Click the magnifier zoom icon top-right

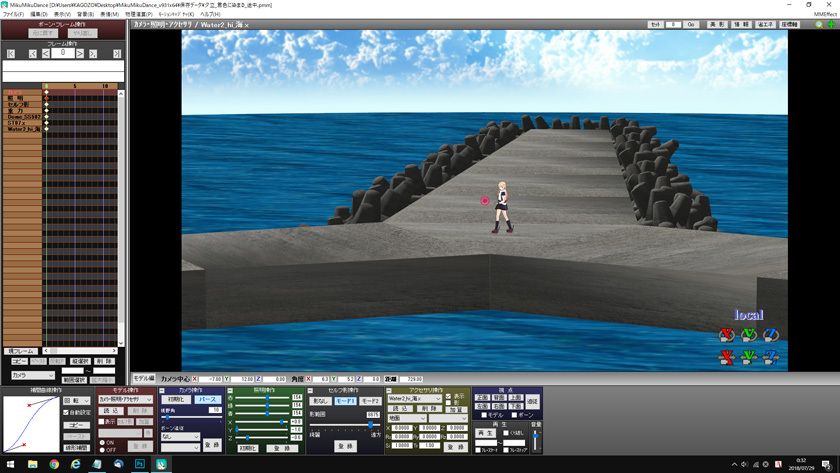[x=819, y=25]
